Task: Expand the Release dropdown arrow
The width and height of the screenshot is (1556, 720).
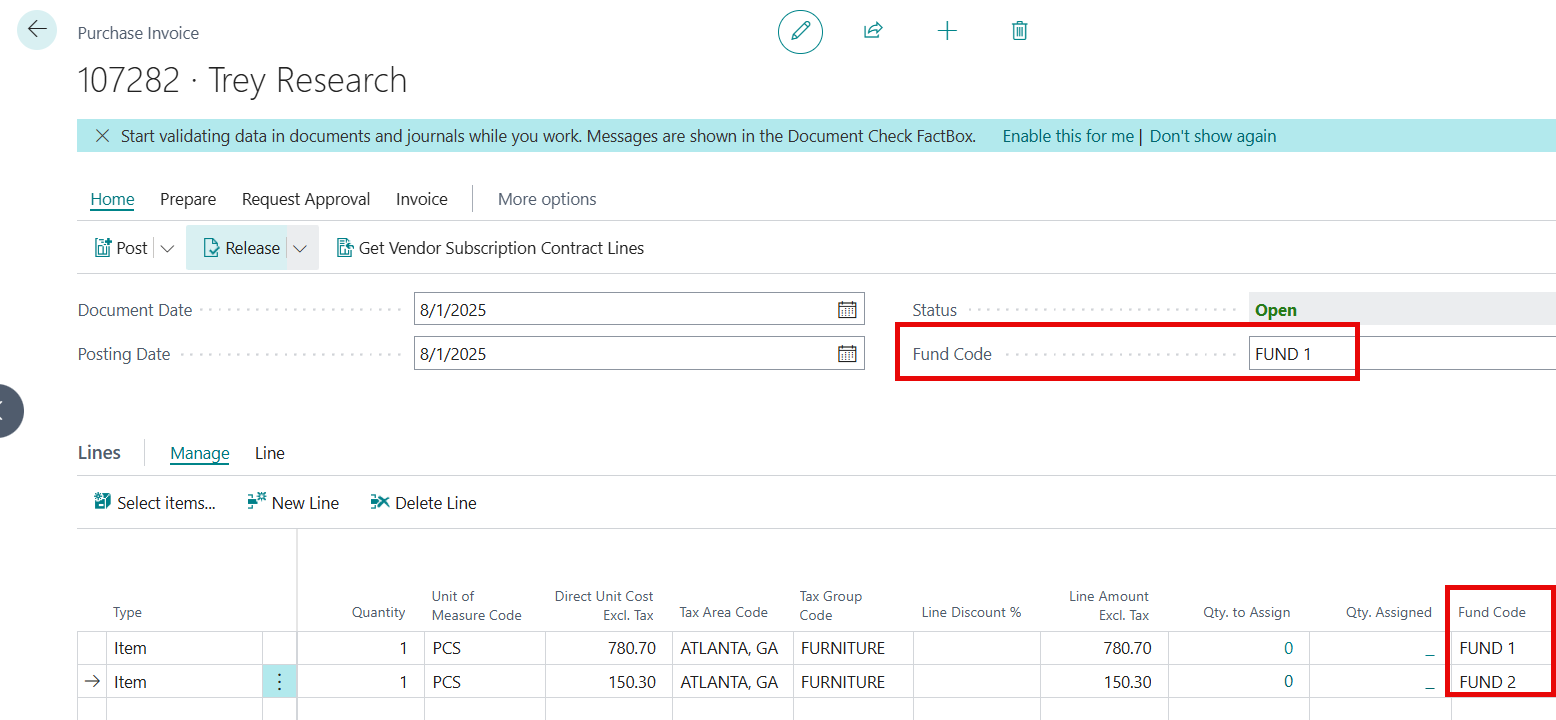Action: coord(300,249)
